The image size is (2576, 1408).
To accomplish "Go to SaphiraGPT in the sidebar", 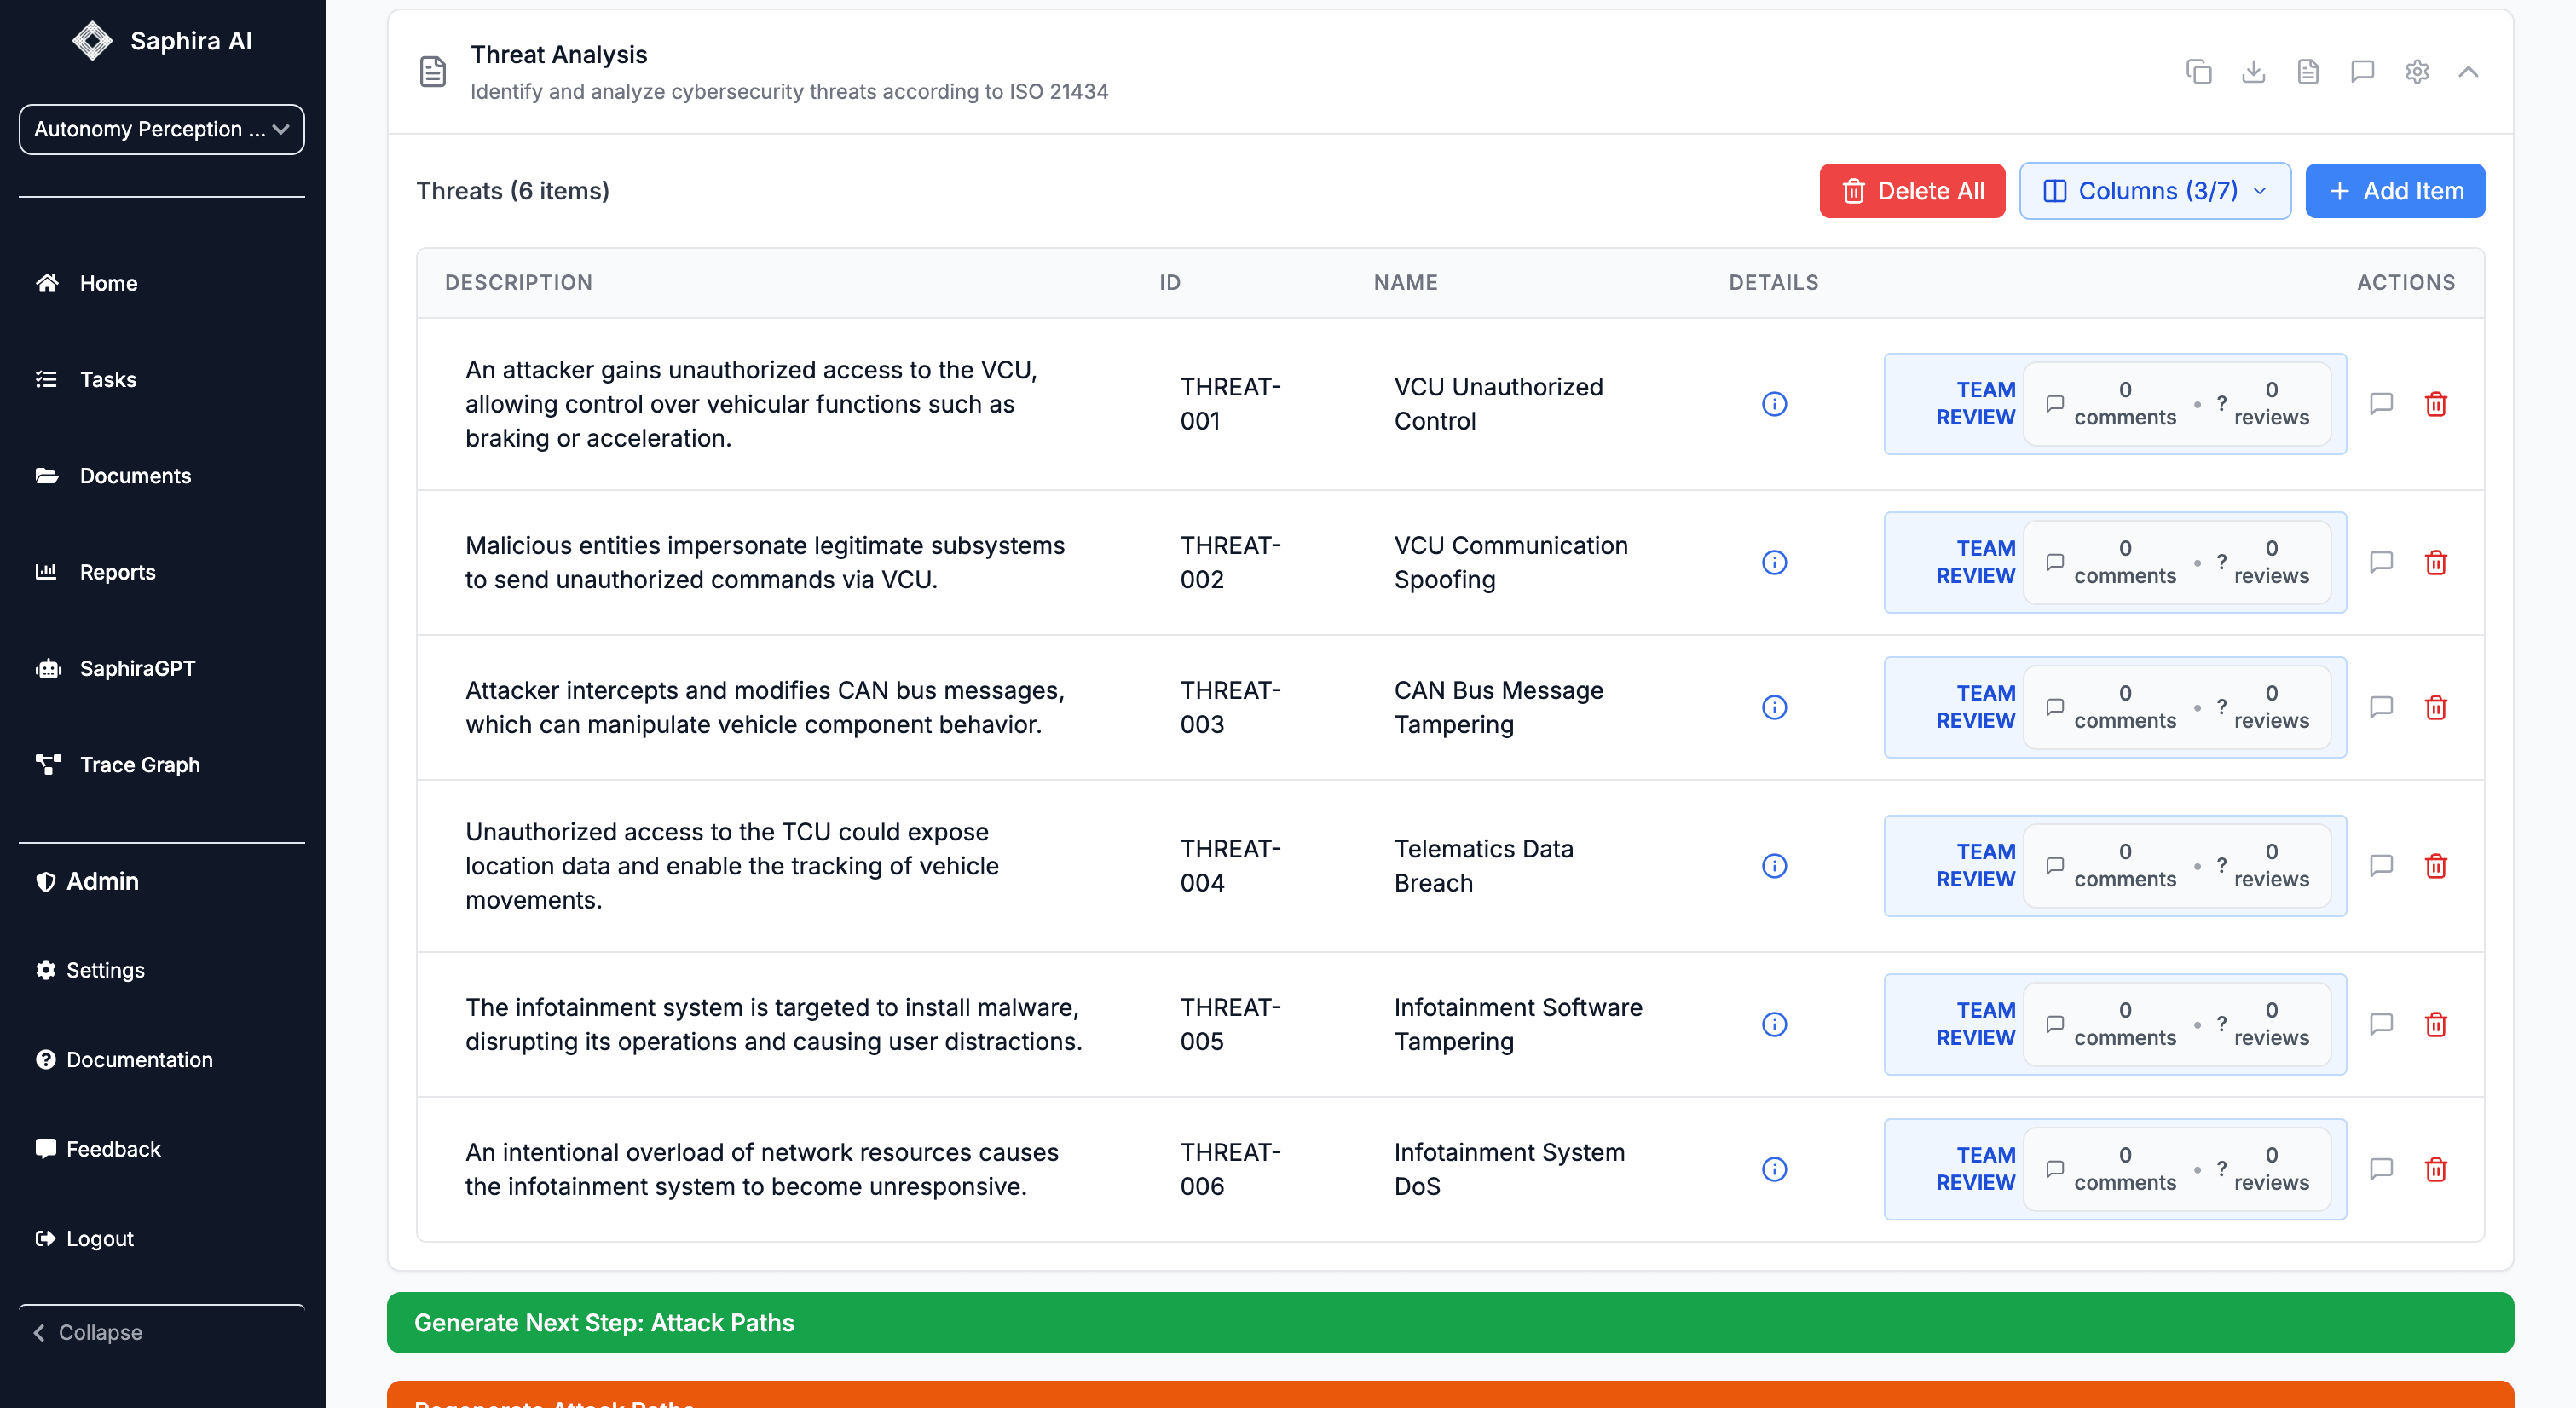I will (x=137, y=668).
